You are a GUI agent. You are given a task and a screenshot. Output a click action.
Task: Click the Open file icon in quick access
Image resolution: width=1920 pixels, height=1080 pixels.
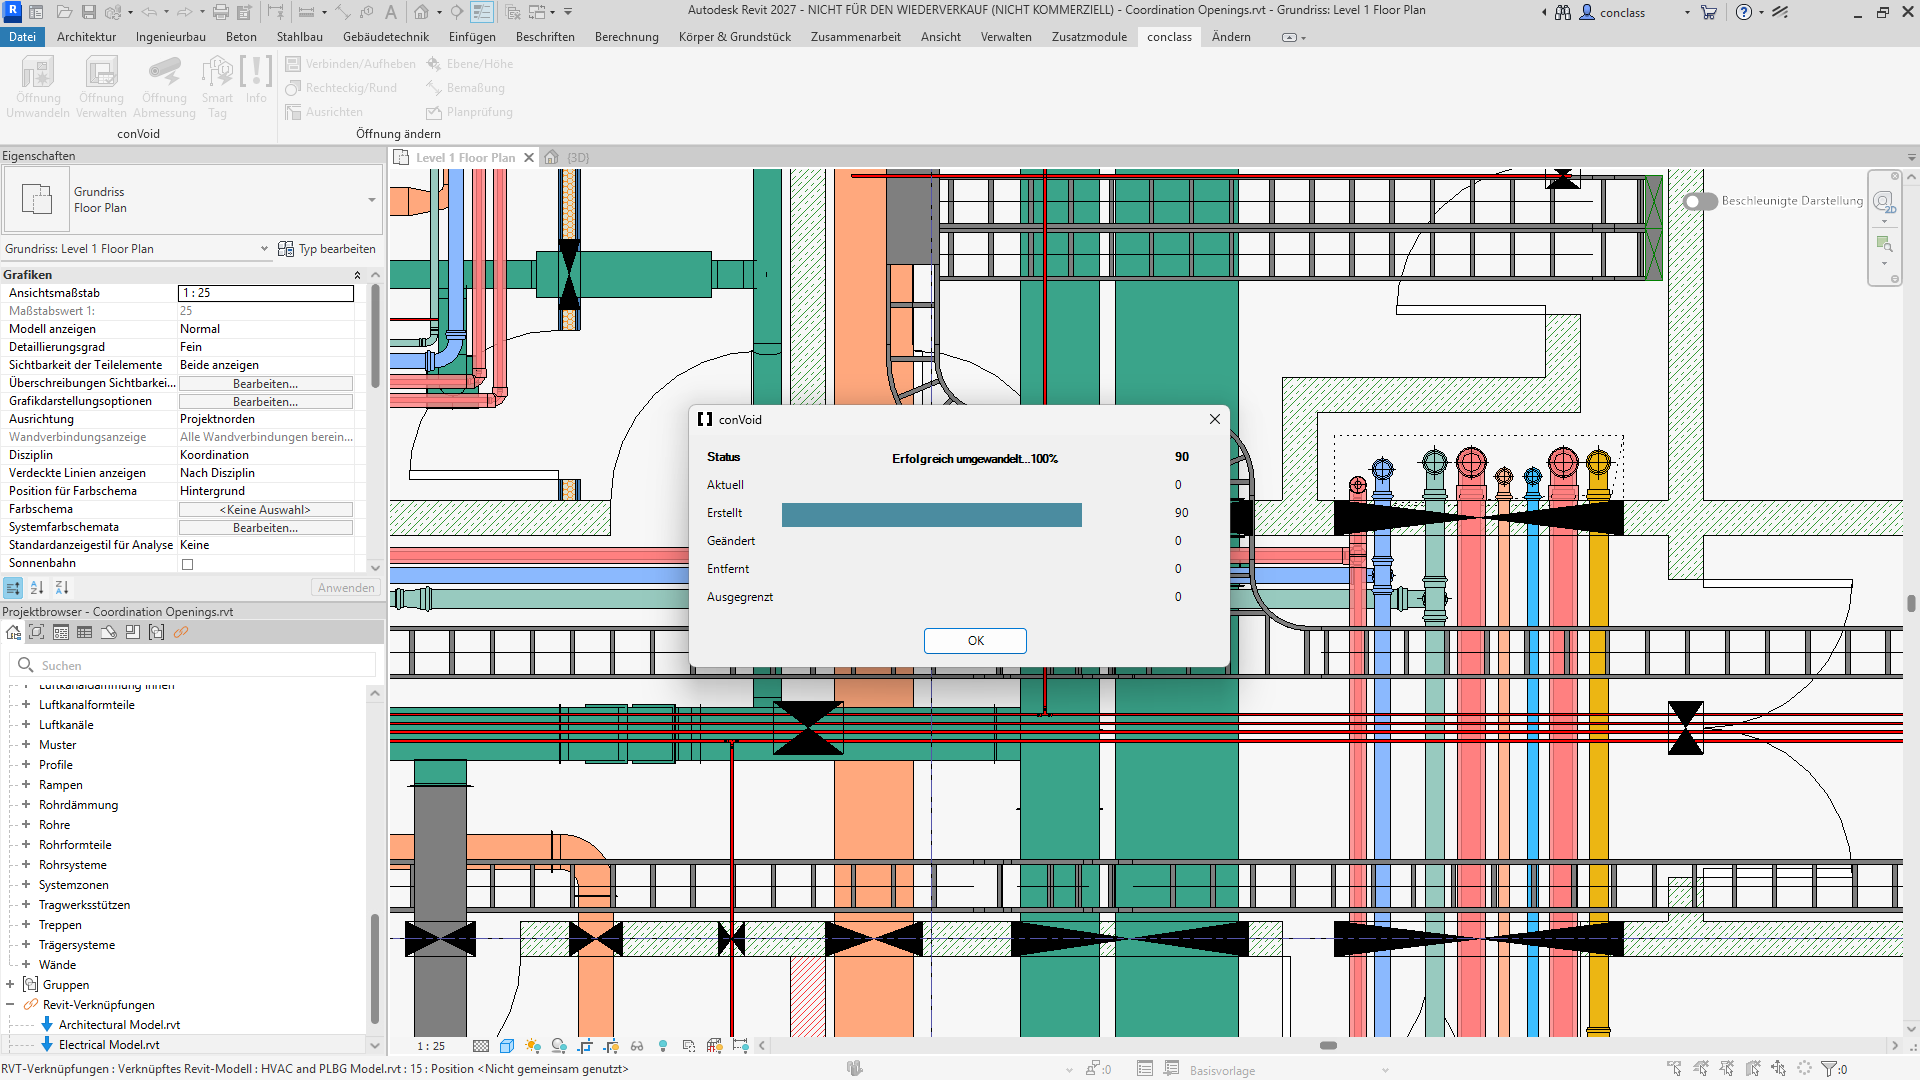pos(64,12)
